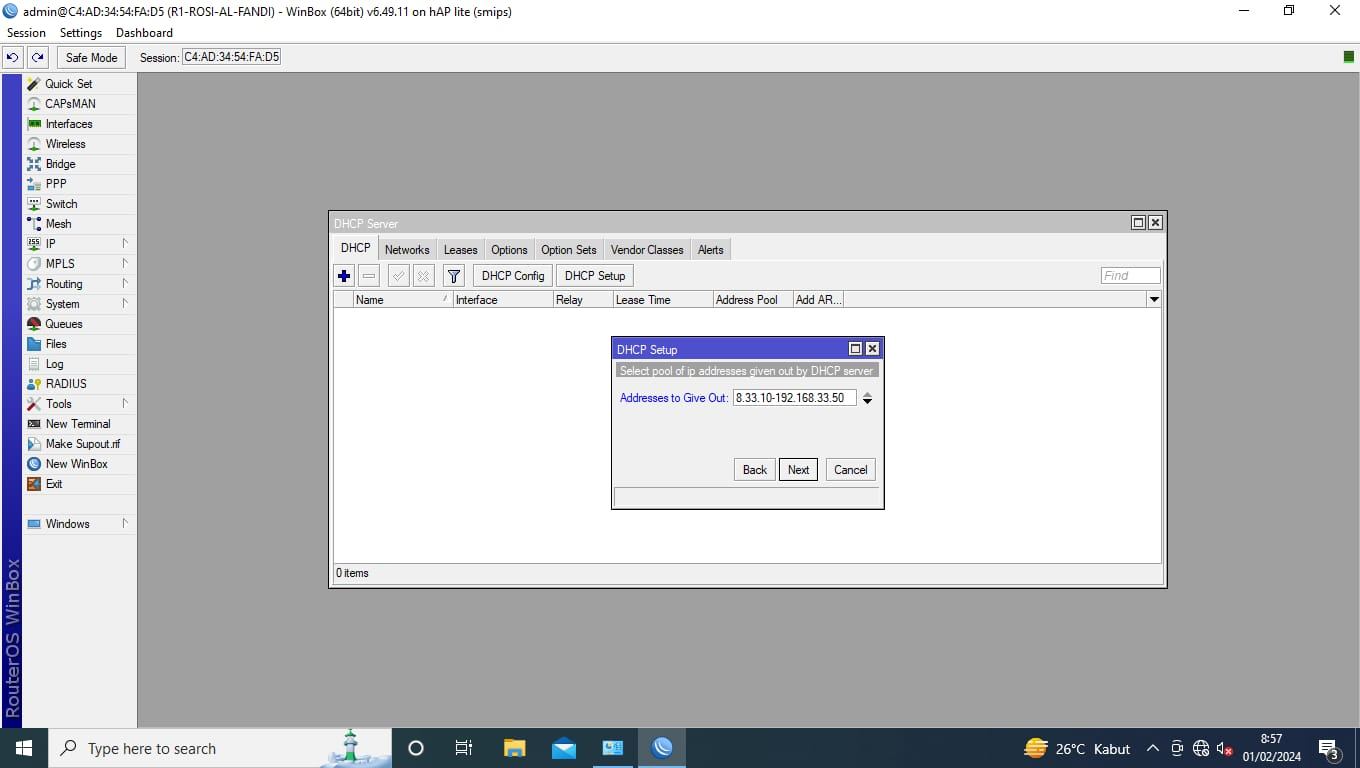Launch New Terminal
Screen dimensions: 1360x768
pyautogui.click(x=79, y=424)
